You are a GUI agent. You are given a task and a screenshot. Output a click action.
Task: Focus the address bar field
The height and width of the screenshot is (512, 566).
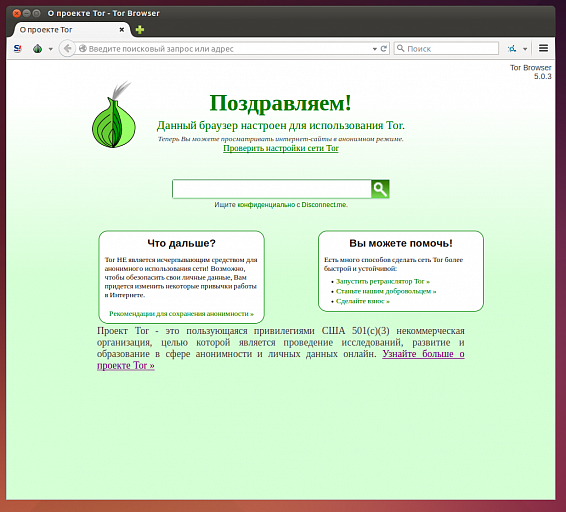[x=231, y=48]
